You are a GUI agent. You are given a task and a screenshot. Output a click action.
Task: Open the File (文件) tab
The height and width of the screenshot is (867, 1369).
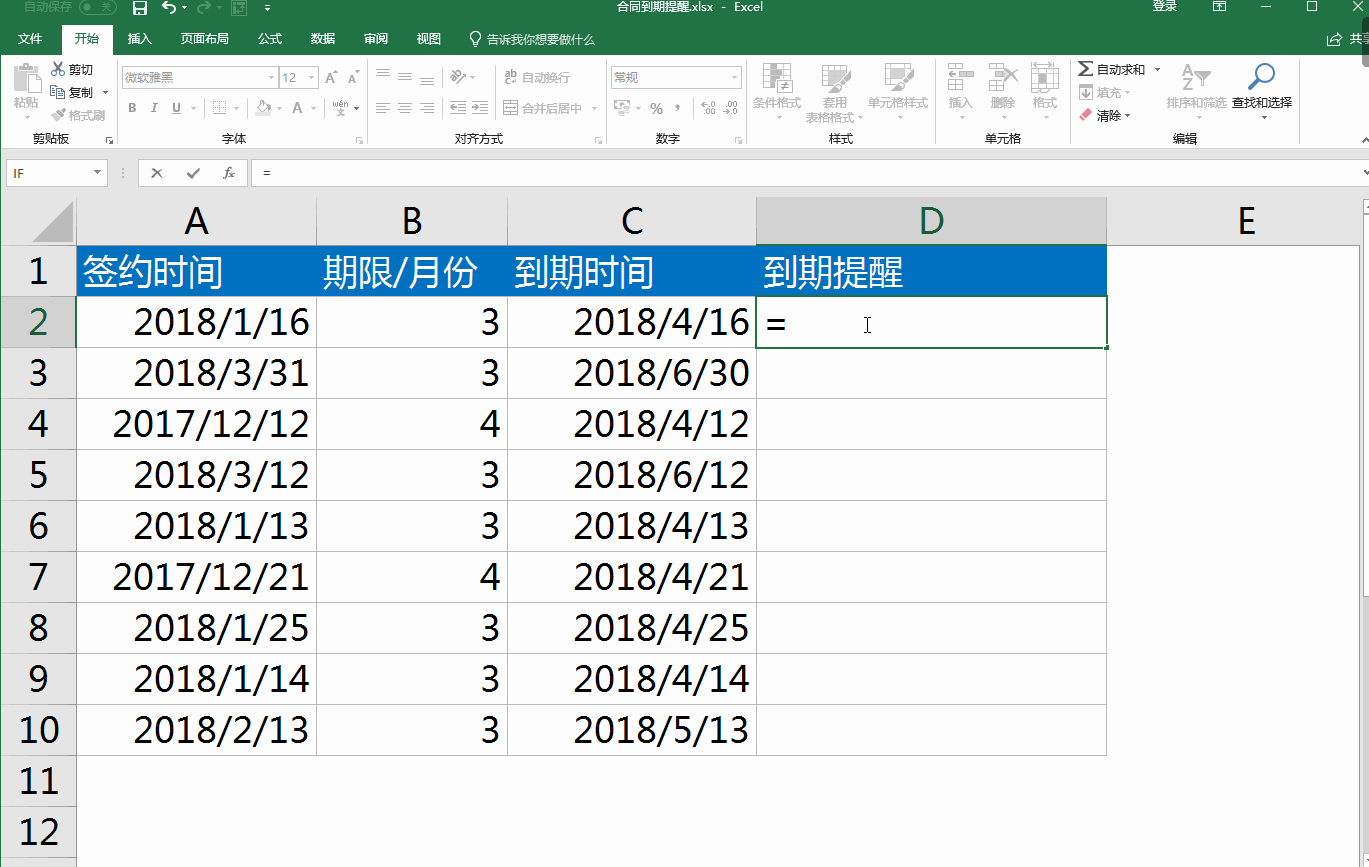[x=30, y=39]
